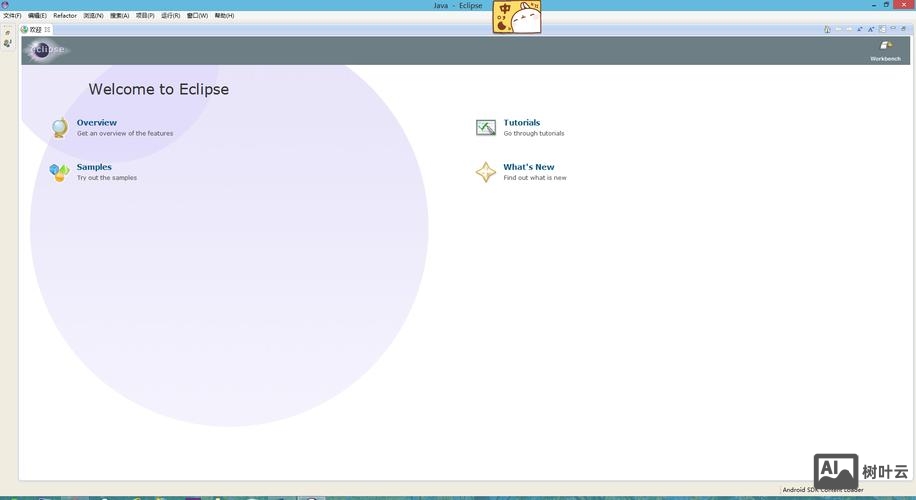
Task: Open the What's New link
Action: point(528,167)
